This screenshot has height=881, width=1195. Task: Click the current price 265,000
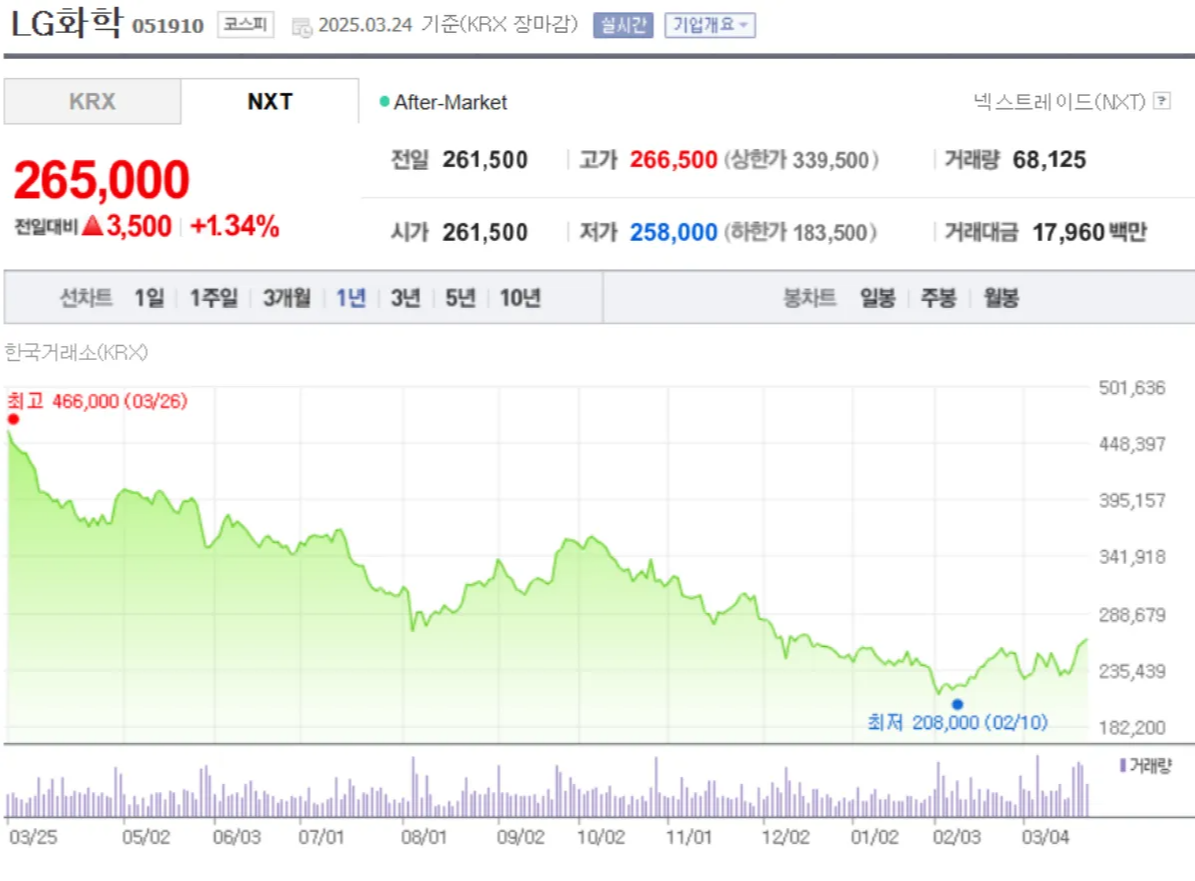[x=101, y=180]
